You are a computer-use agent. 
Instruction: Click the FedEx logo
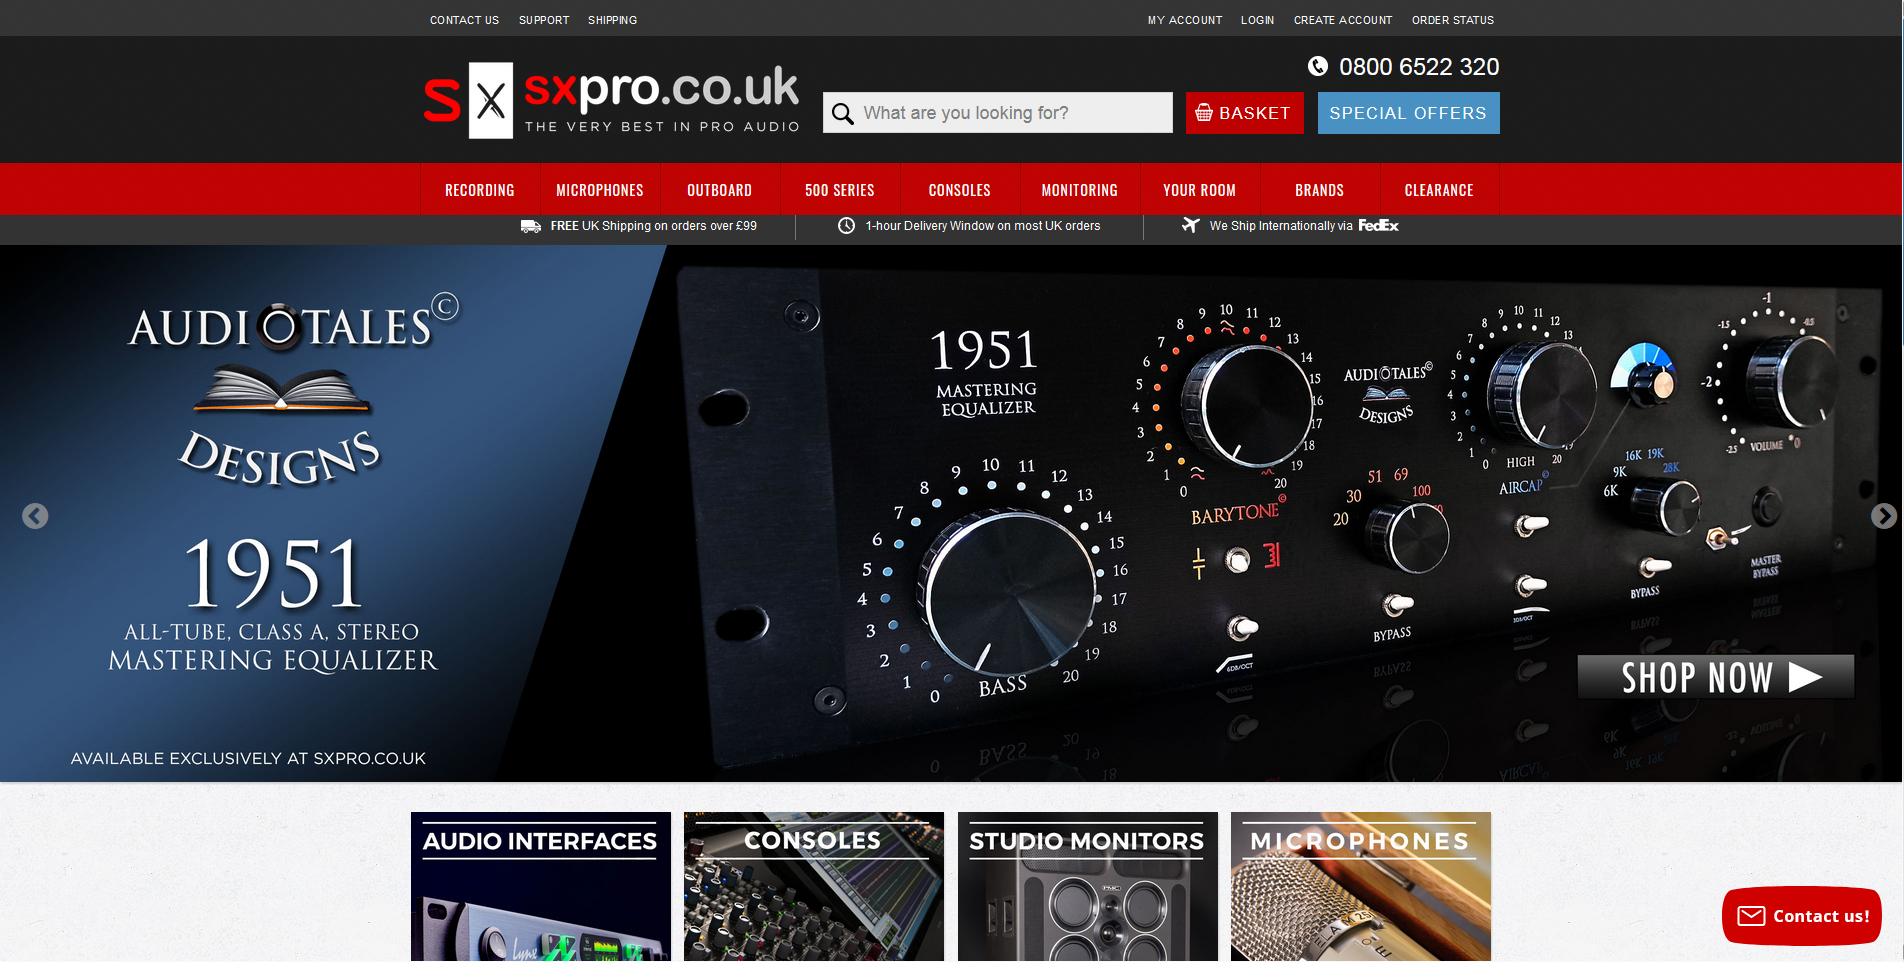pyautogui.click(x=1378, y=226)
